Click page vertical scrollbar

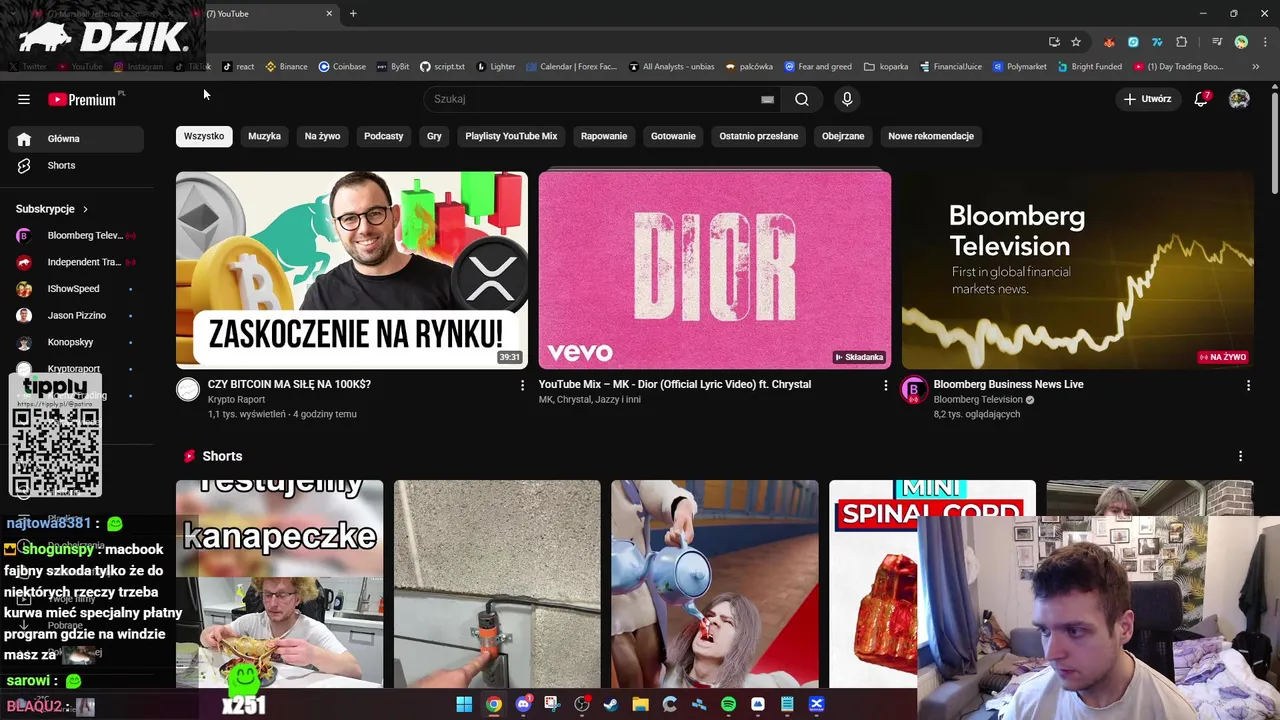1274,145
